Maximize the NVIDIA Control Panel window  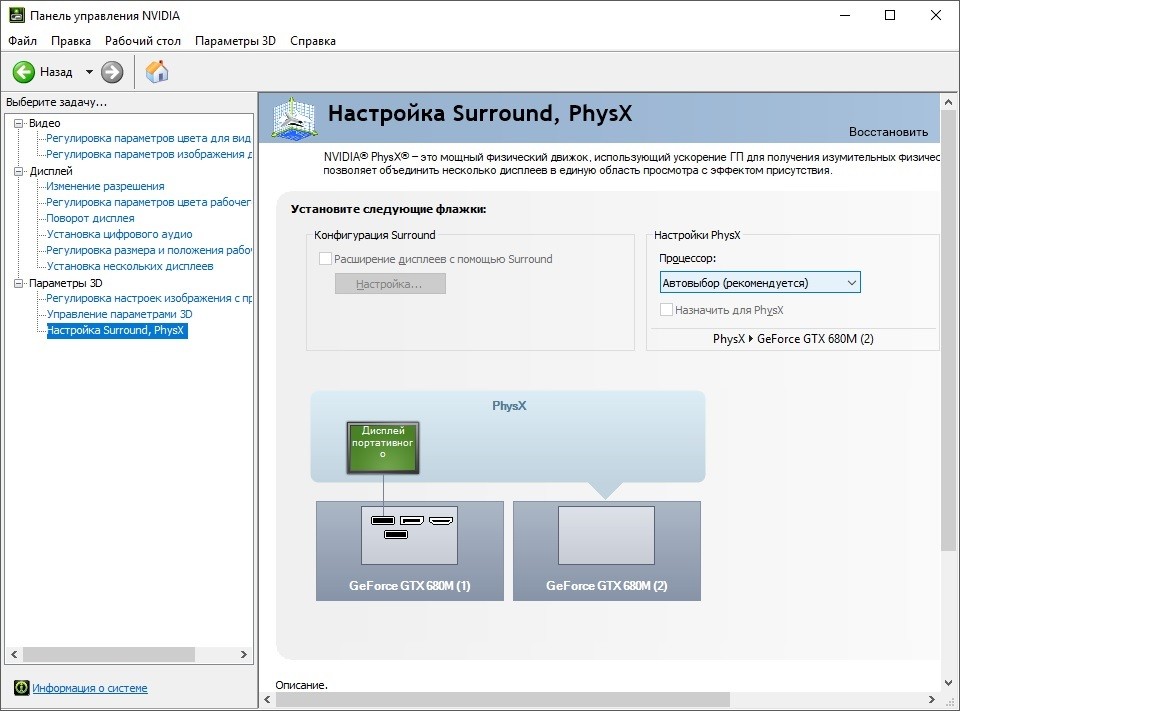(x=890, y=15)
